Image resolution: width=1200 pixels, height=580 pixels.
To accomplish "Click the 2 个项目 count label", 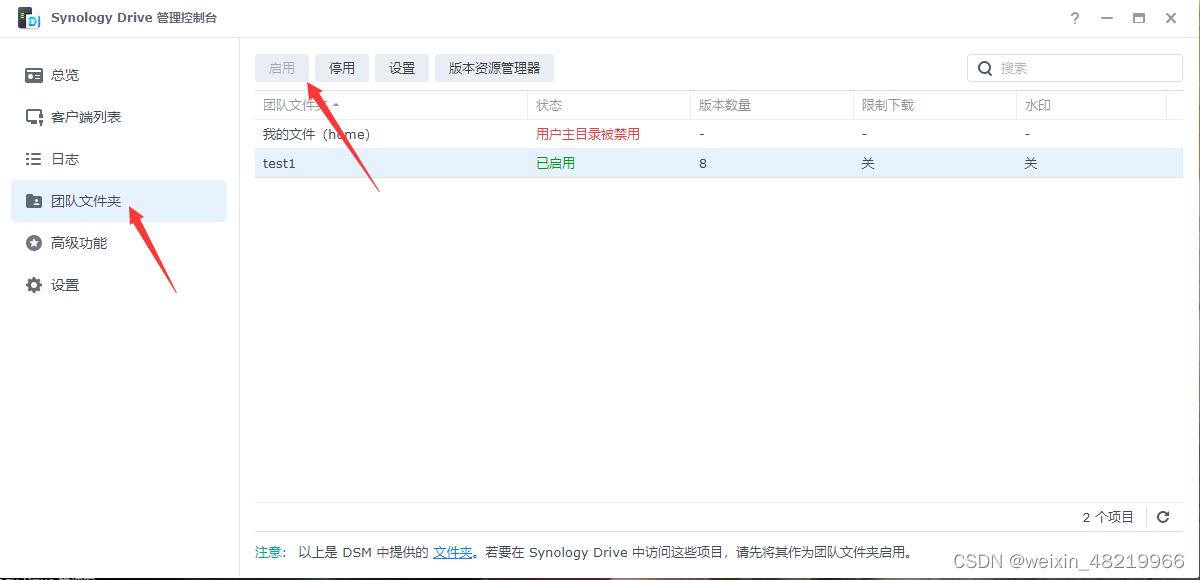I will point(1108,517).
